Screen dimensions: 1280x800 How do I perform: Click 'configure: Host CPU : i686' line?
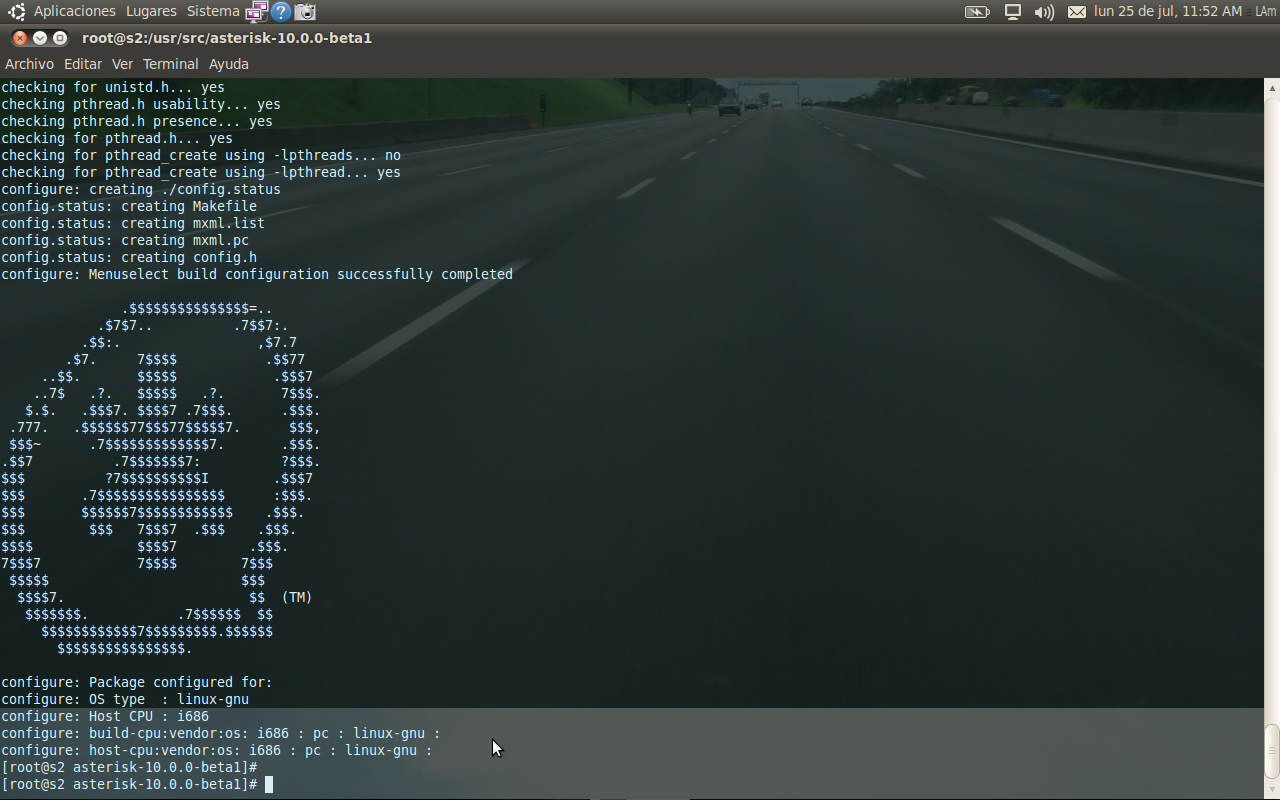pyautogui.click(x=105, y=716)
